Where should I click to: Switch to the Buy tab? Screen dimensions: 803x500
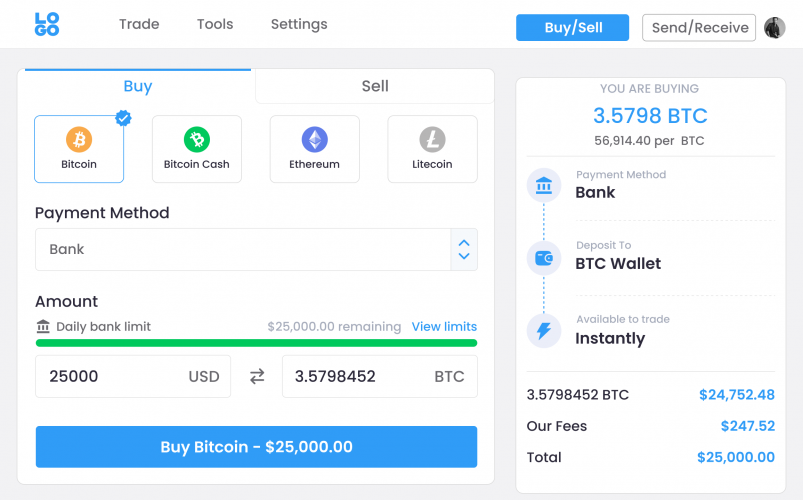tap(138, 86)
